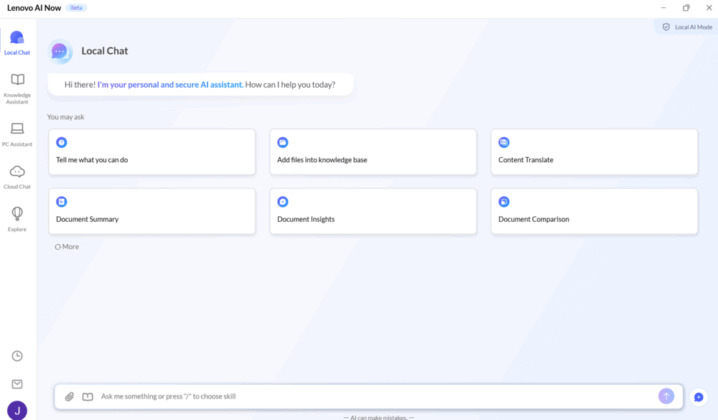Click the Ask me something input field
This screenshot has width=718, height=420.
[375, 396]
